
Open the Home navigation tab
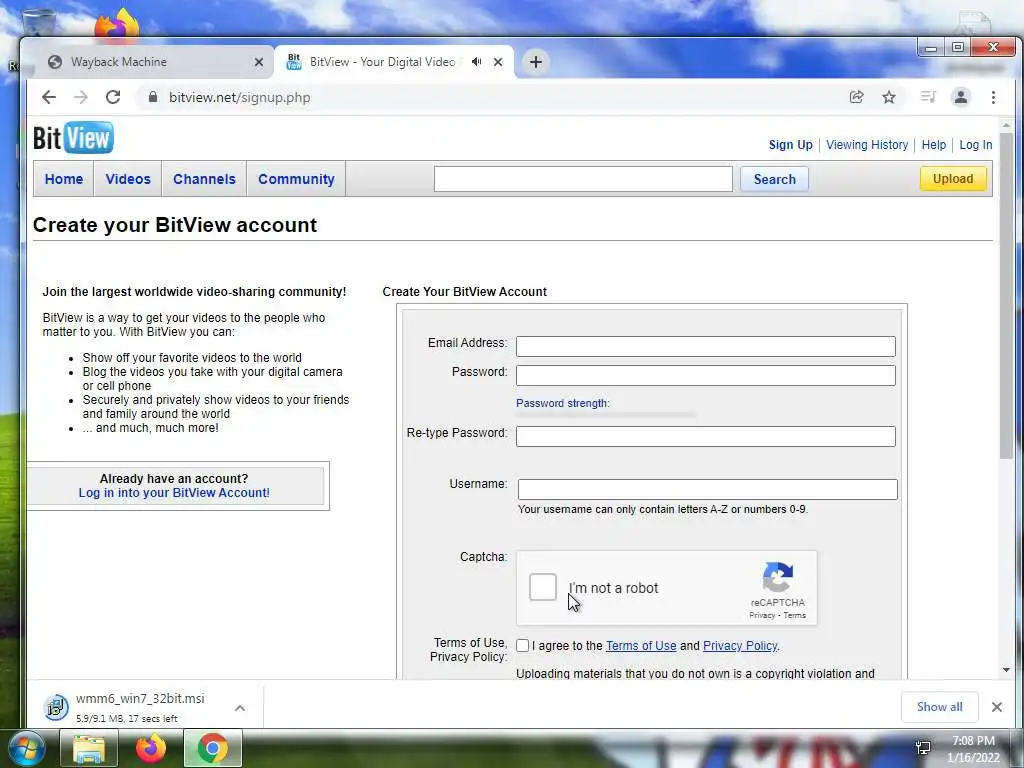(64, 179)
